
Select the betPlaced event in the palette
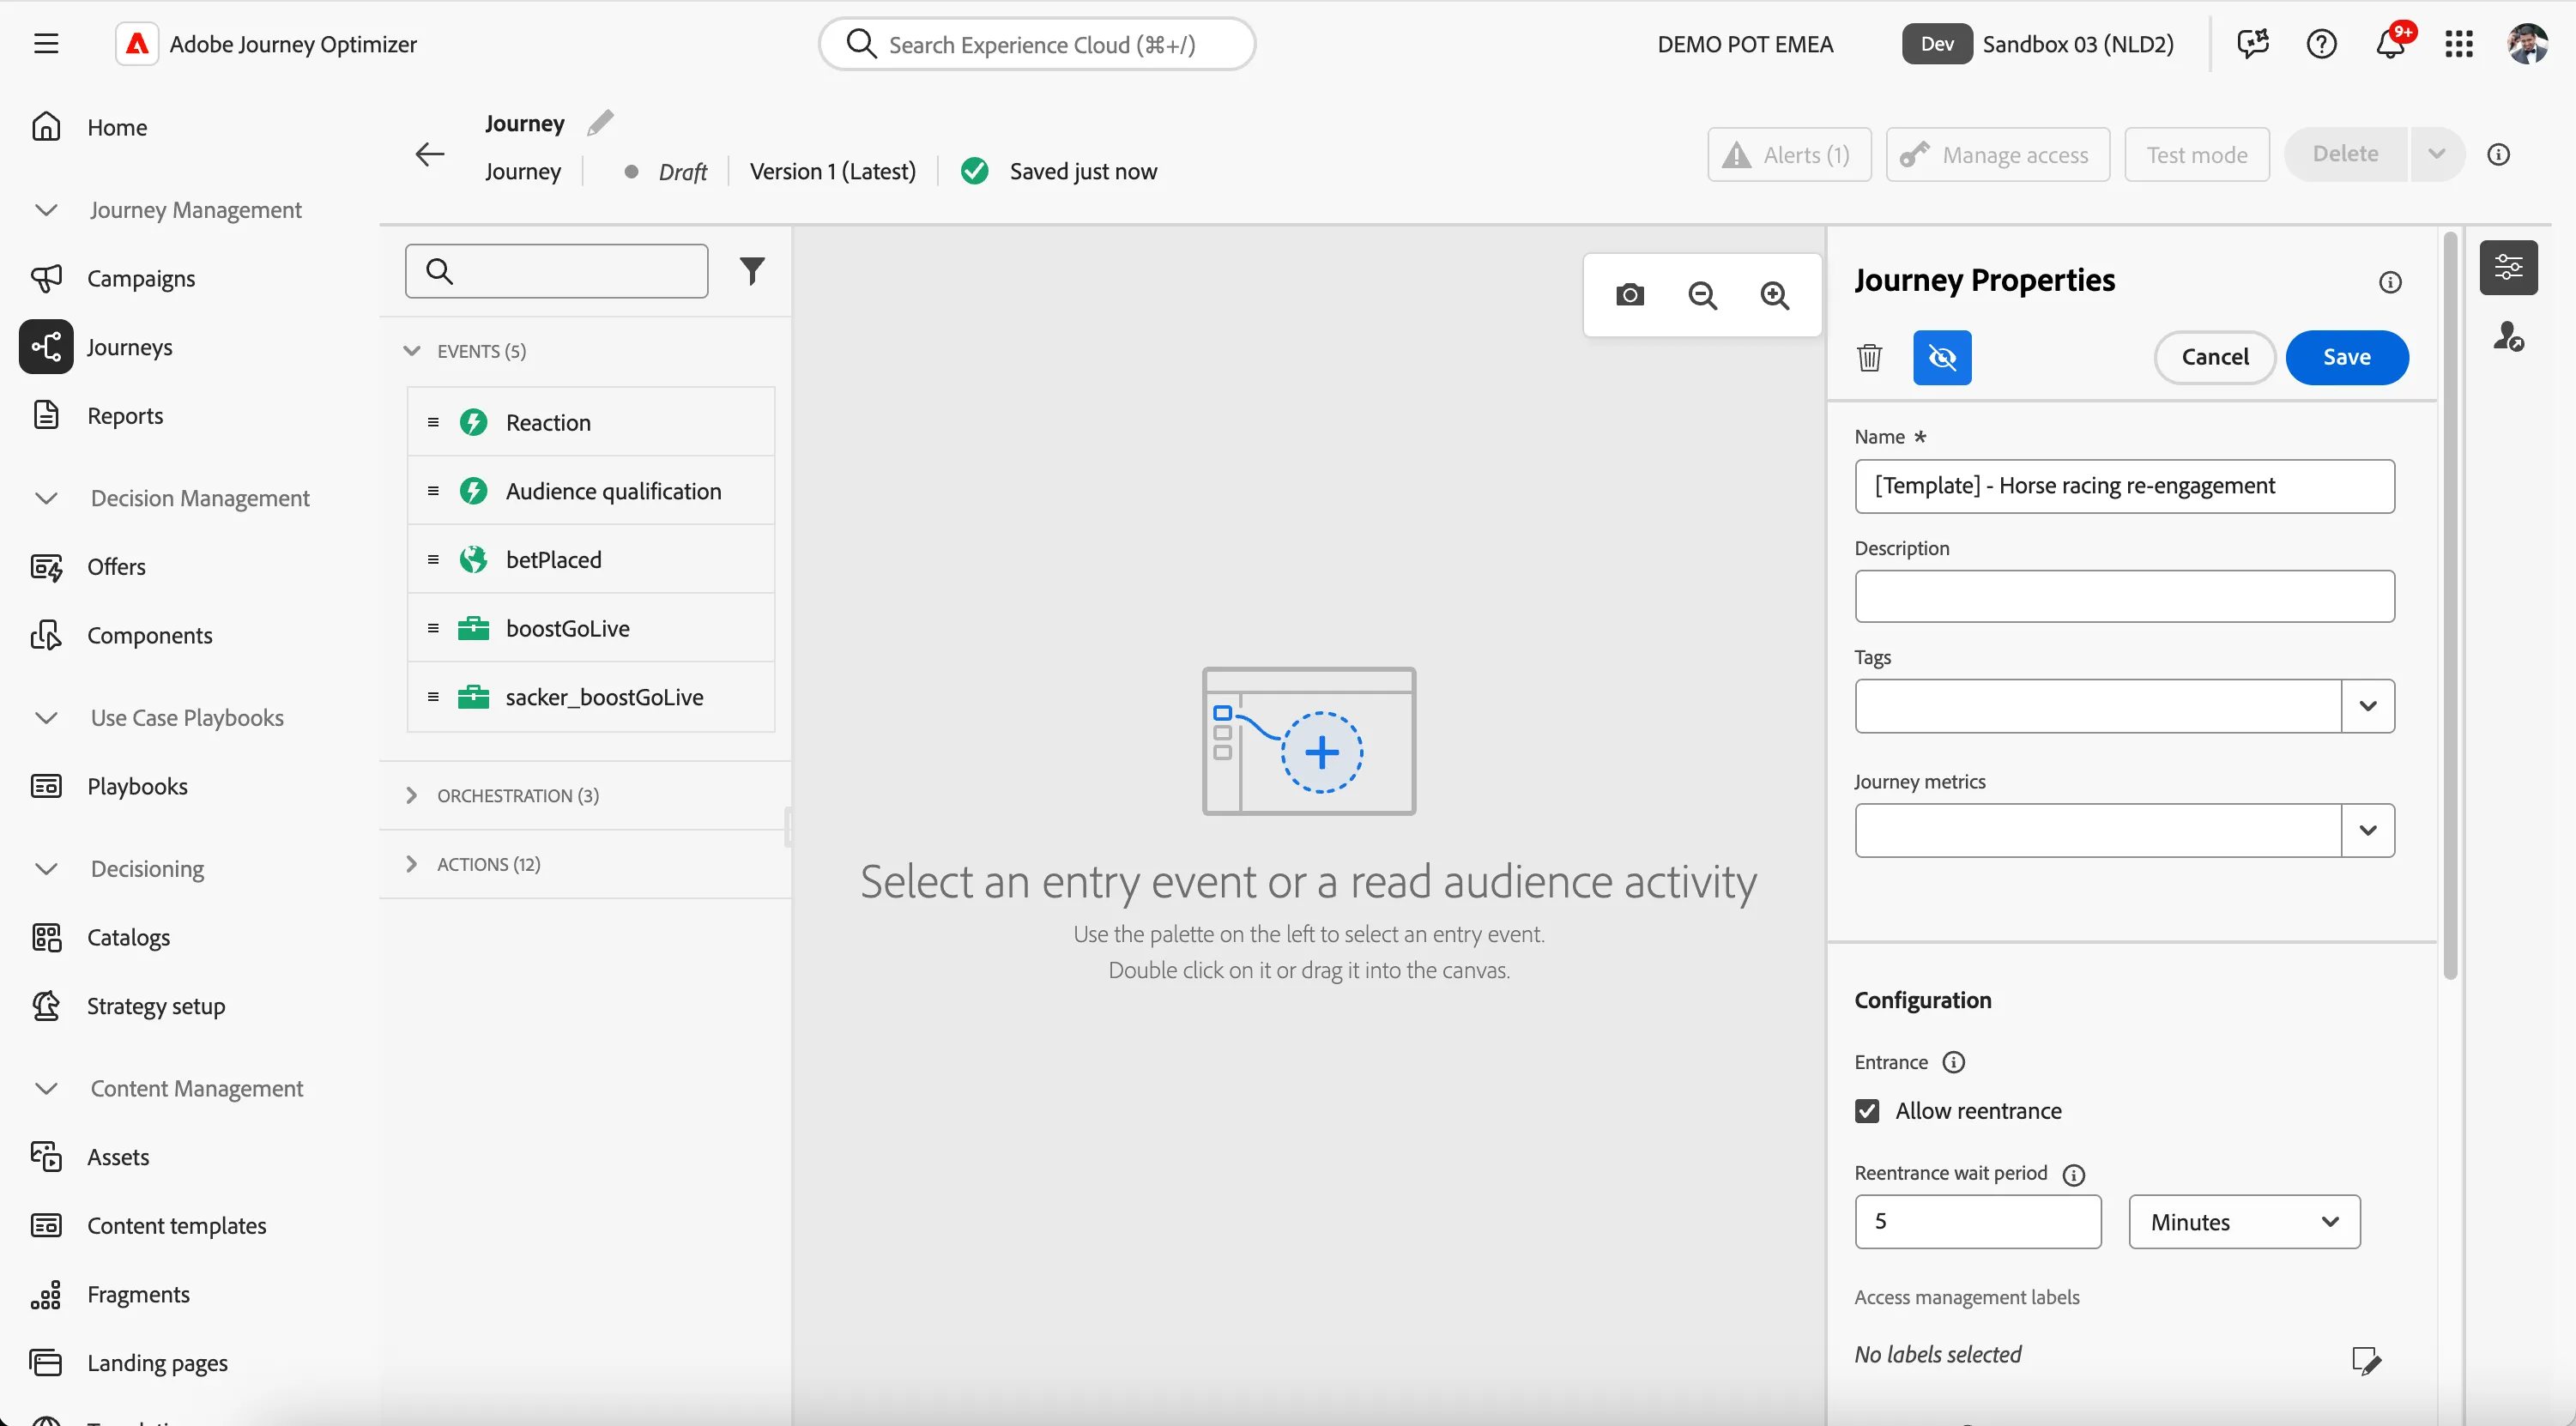tap(591, 559)
